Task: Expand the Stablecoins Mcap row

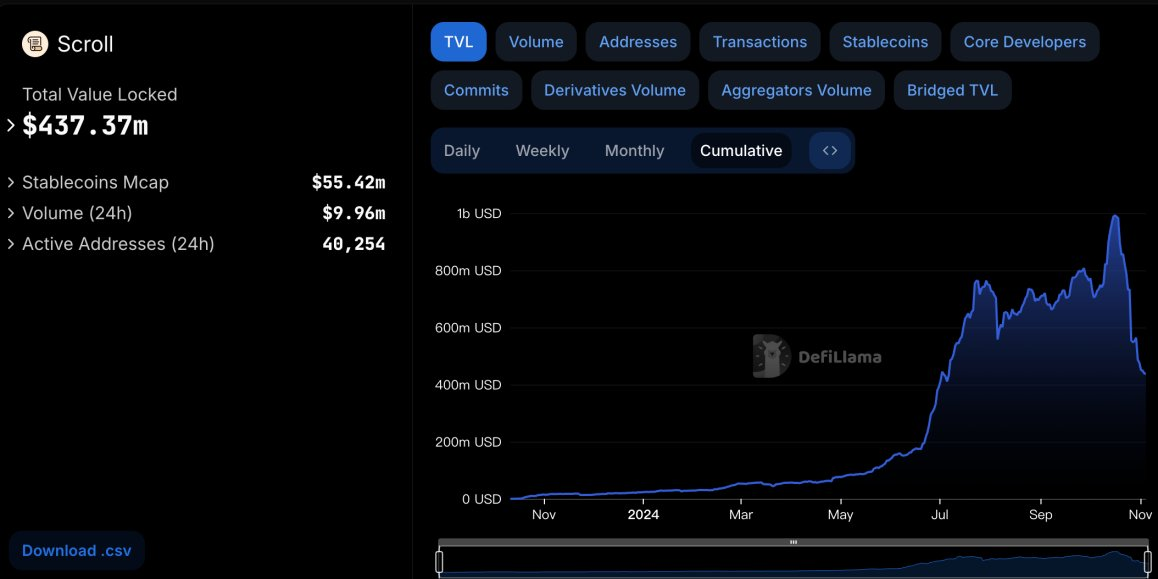Action: [11, 183]
